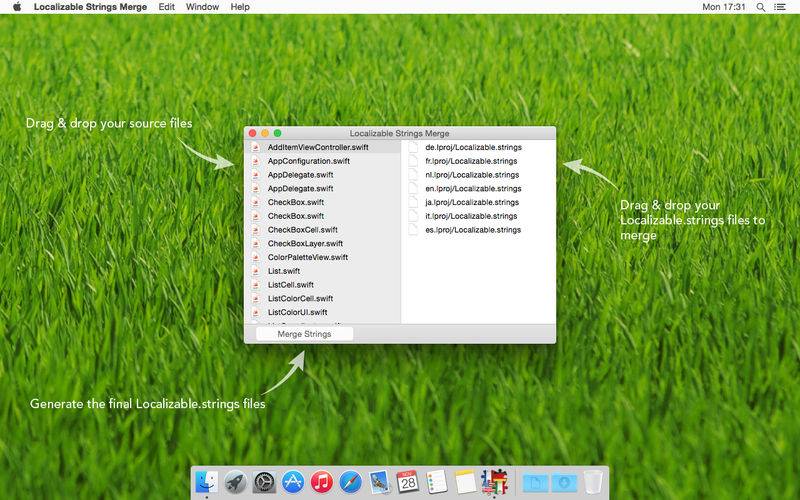Click swift file icon beside ListCell.swift
The image size is (800, 500).
[256, 285]
